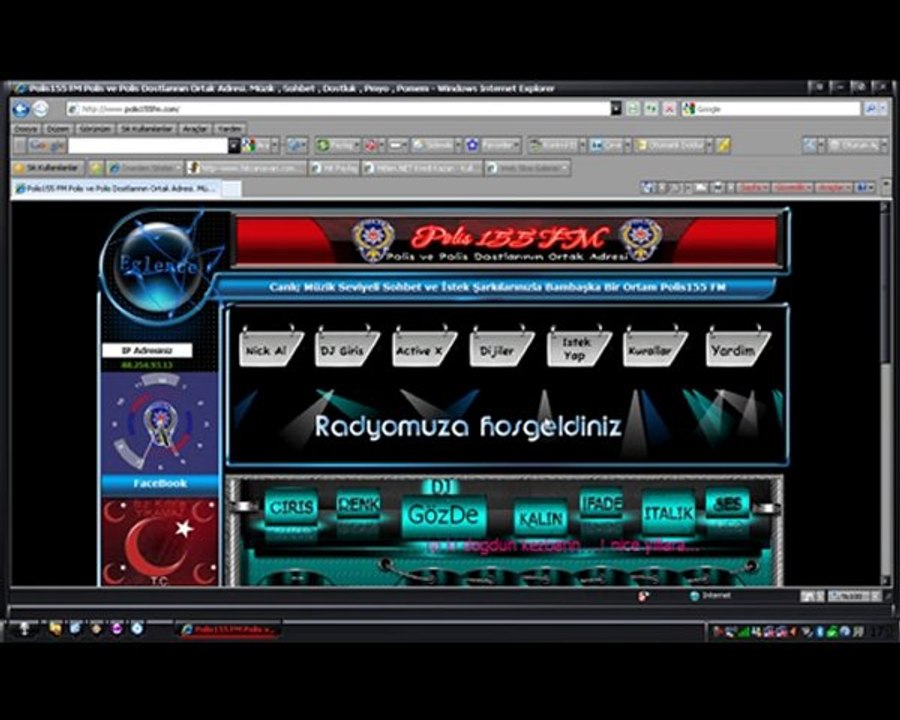Click the GIRIS chat login button

coord(291,506)
